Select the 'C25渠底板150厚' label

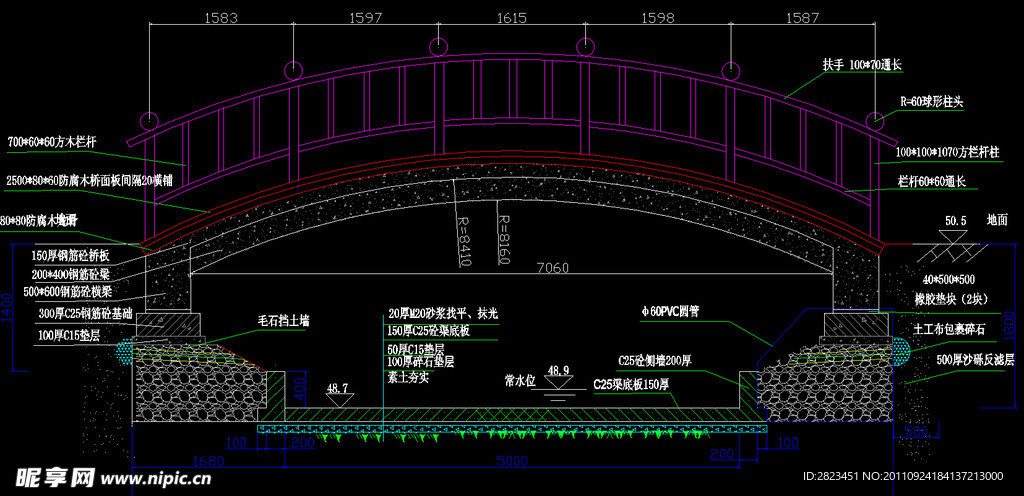[x=632, y=384]
